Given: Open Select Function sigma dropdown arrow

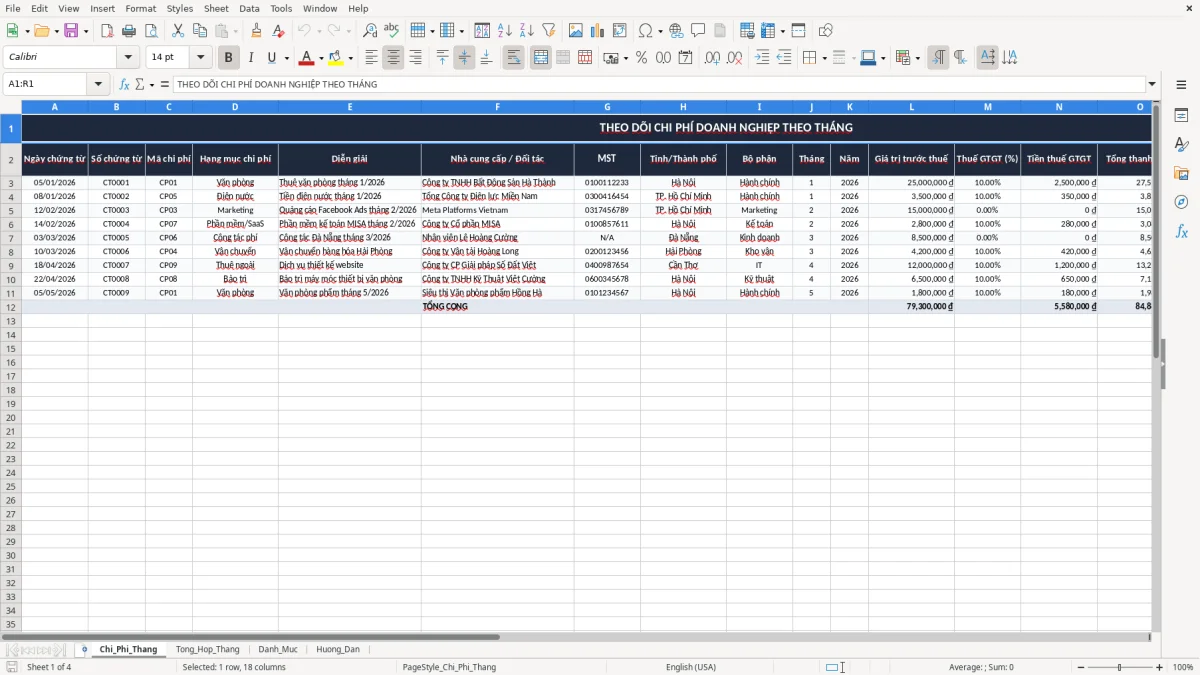Looking at the screenshot, I should coord(152,84).
